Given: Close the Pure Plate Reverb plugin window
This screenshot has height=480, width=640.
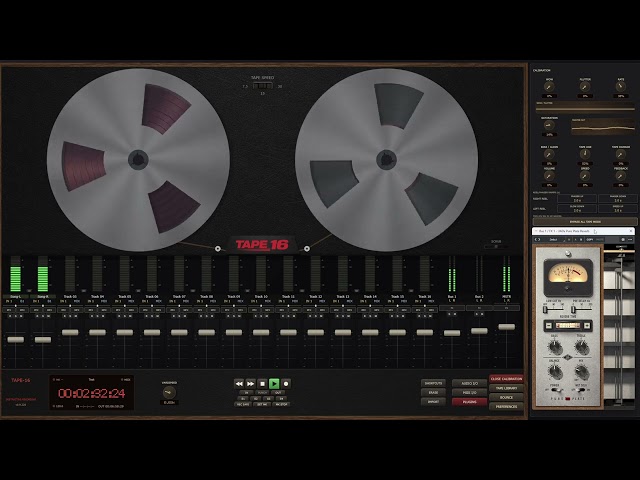Looking at the screenshot, I should pyautogui.click(x=631, y=231).
